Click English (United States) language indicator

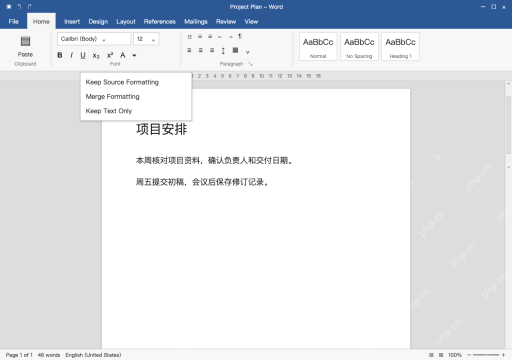click(93, 355)
